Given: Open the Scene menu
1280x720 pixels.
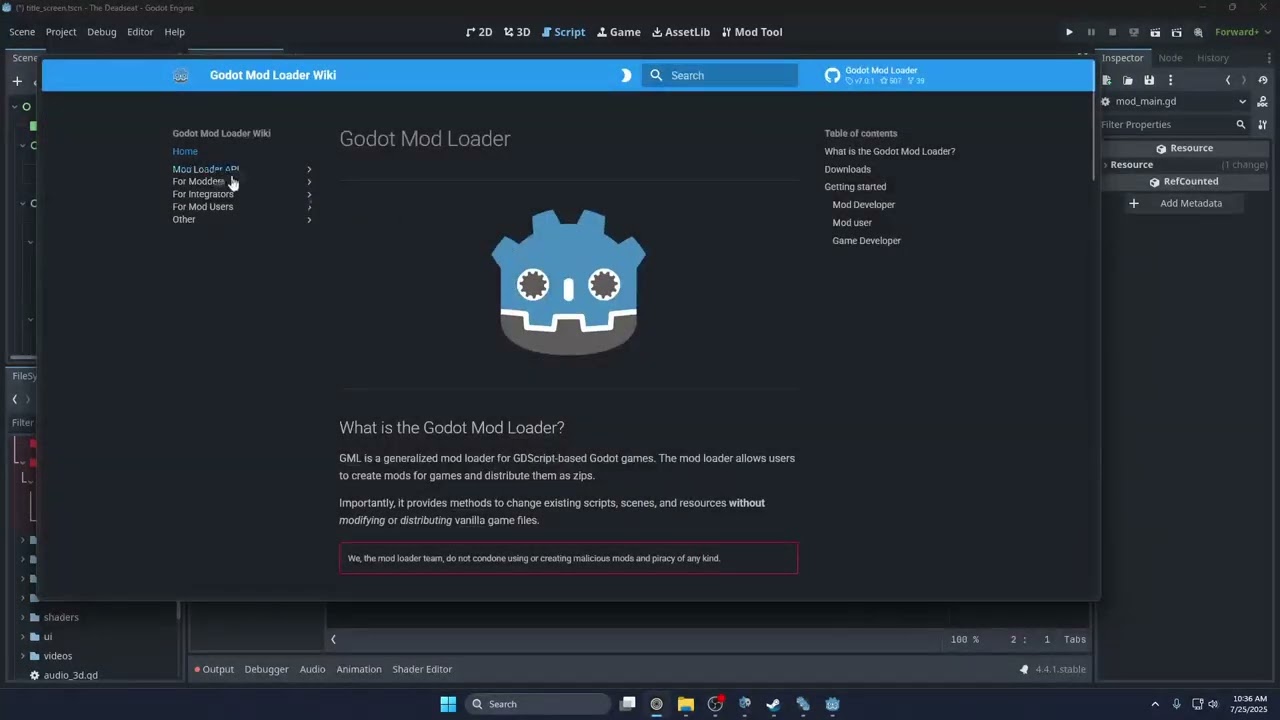Looking at the screenshot, I should click(22, 32).
